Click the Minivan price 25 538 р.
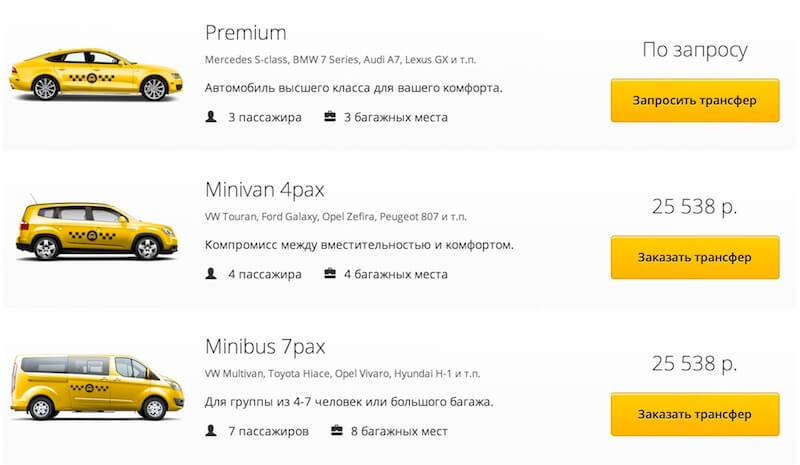 click(695, 207)
